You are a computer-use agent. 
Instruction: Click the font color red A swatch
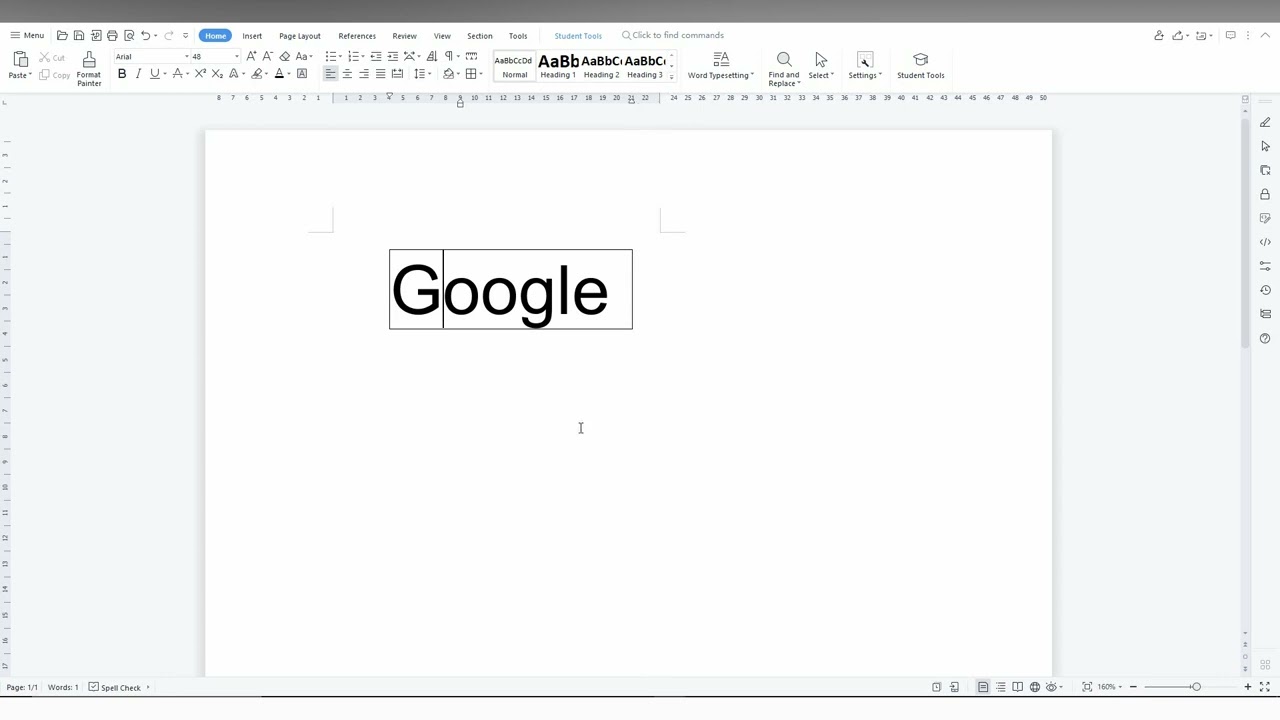coord(279,74)
